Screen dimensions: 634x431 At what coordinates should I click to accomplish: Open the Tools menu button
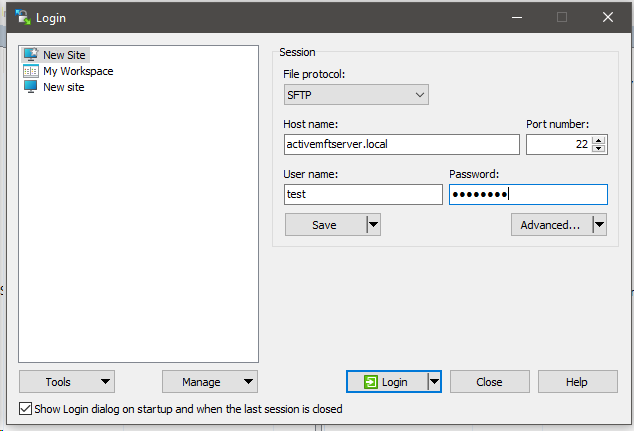pos(66,382)
